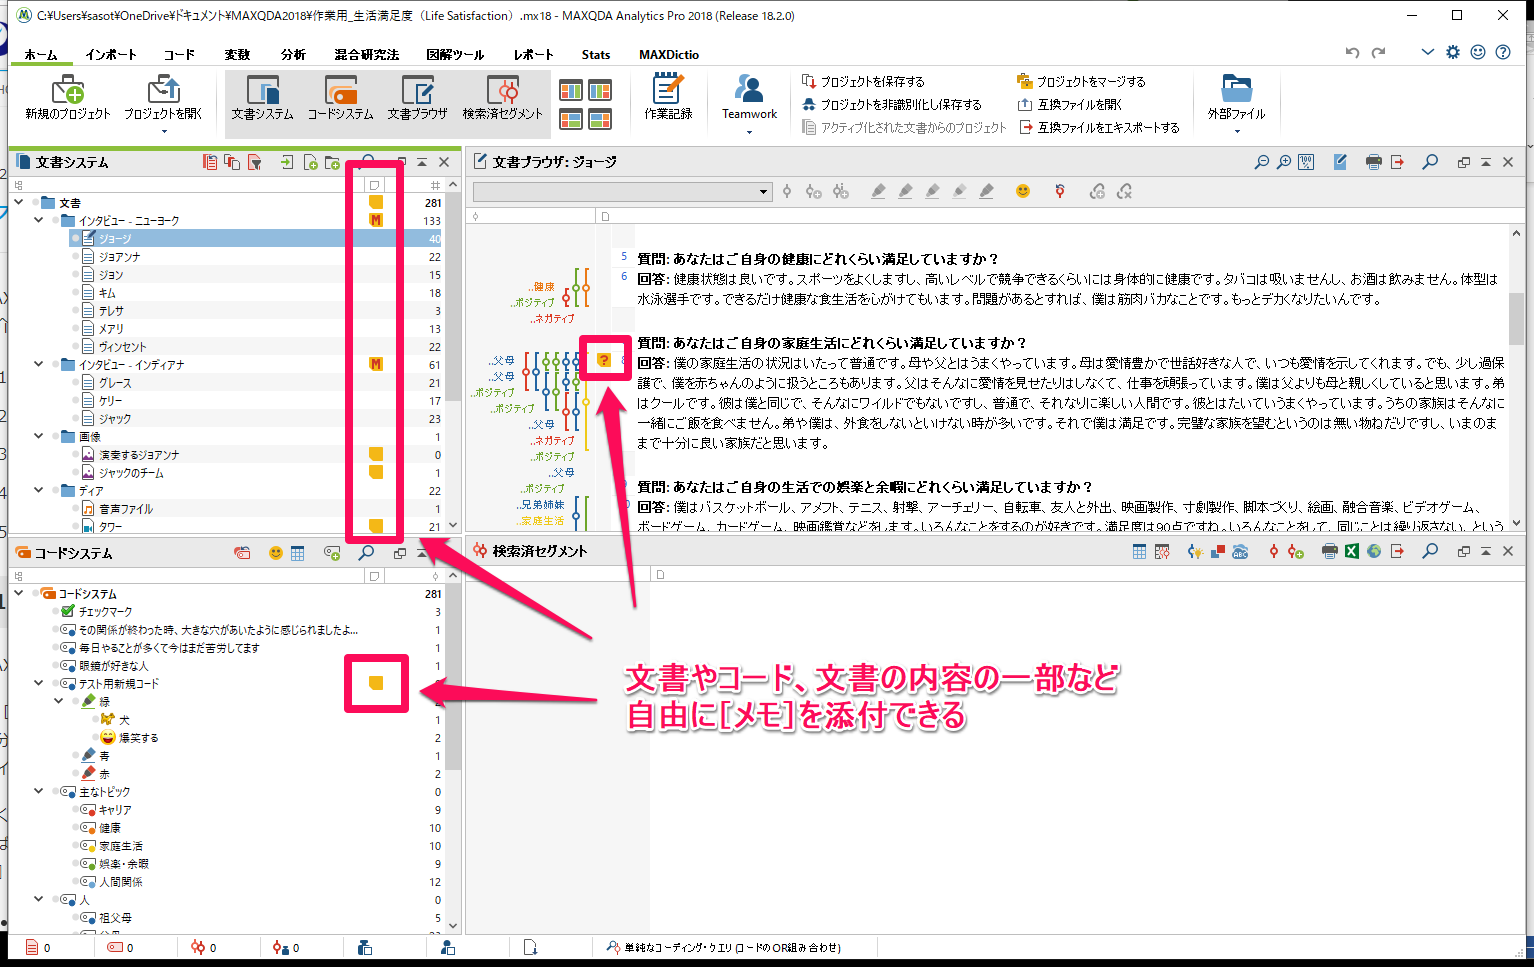The image size is (1534, 967).
Task: Collapse the テスト用新規コード code
Action: pos(39,684)
